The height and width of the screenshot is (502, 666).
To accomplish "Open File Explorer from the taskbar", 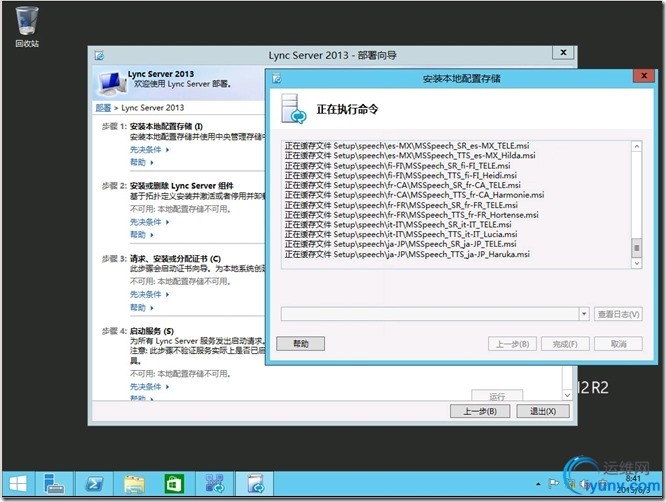I will pyautogui.click(x=134, y=484).
